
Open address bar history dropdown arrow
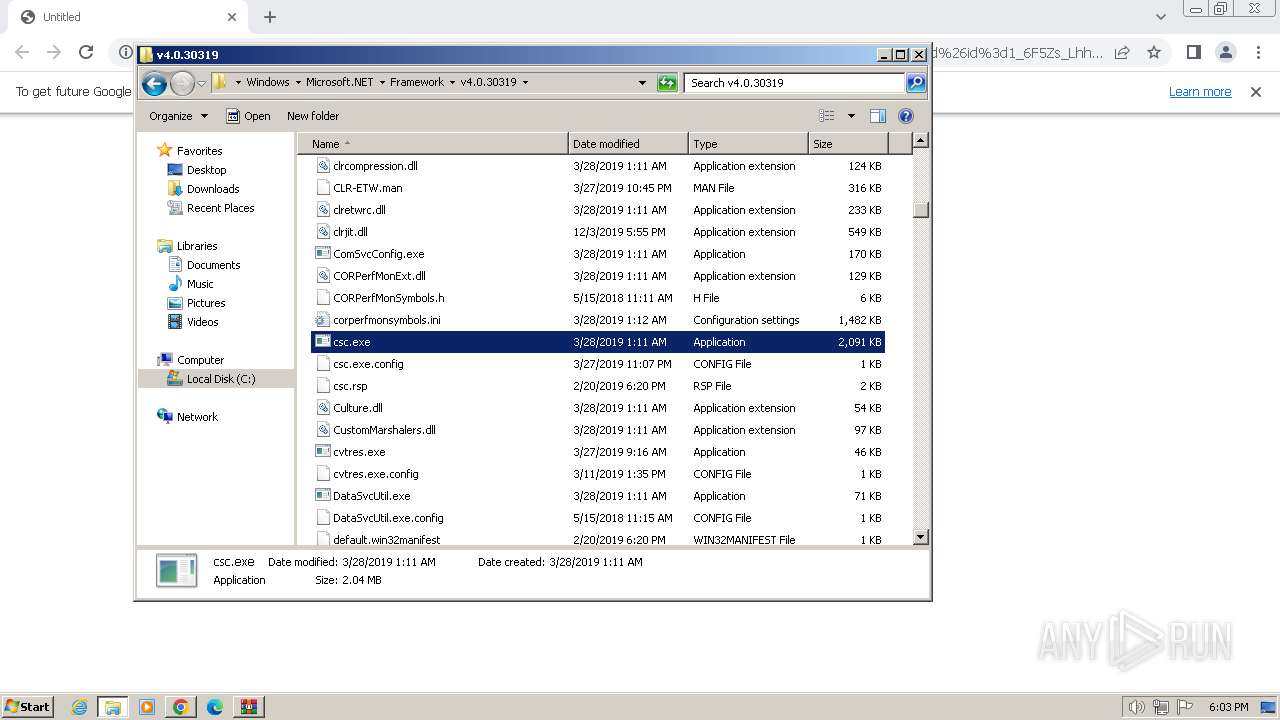point(642,83)
